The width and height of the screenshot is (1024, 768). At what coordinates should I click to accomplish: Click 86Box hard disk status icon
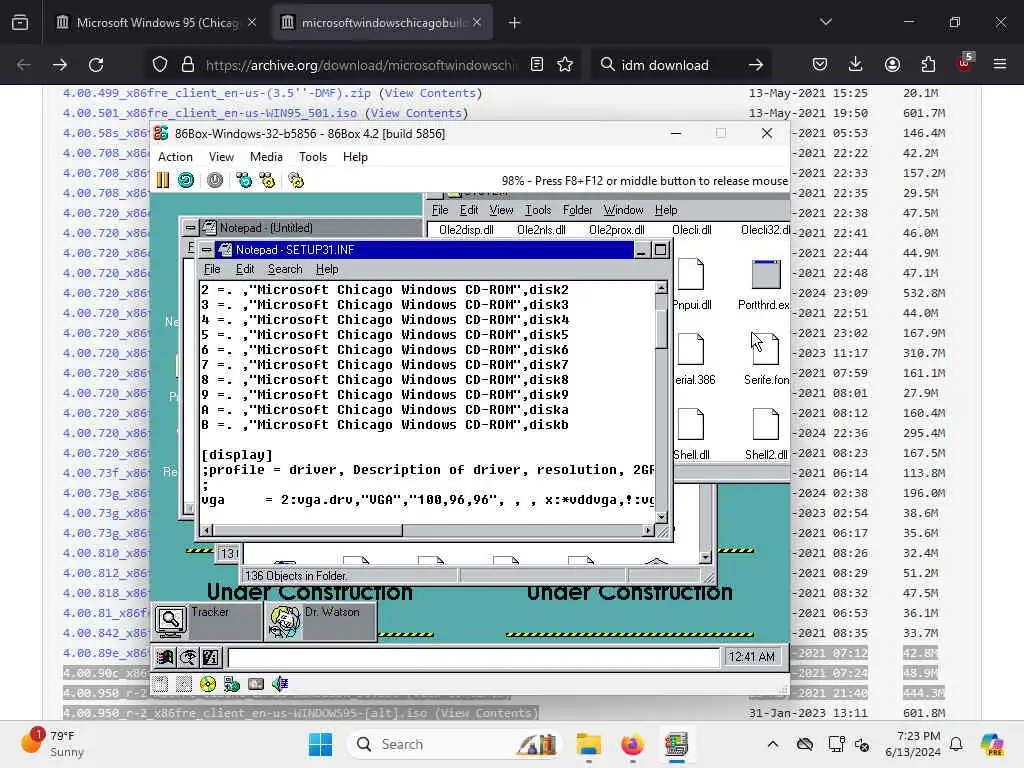(x=256, y=684)
